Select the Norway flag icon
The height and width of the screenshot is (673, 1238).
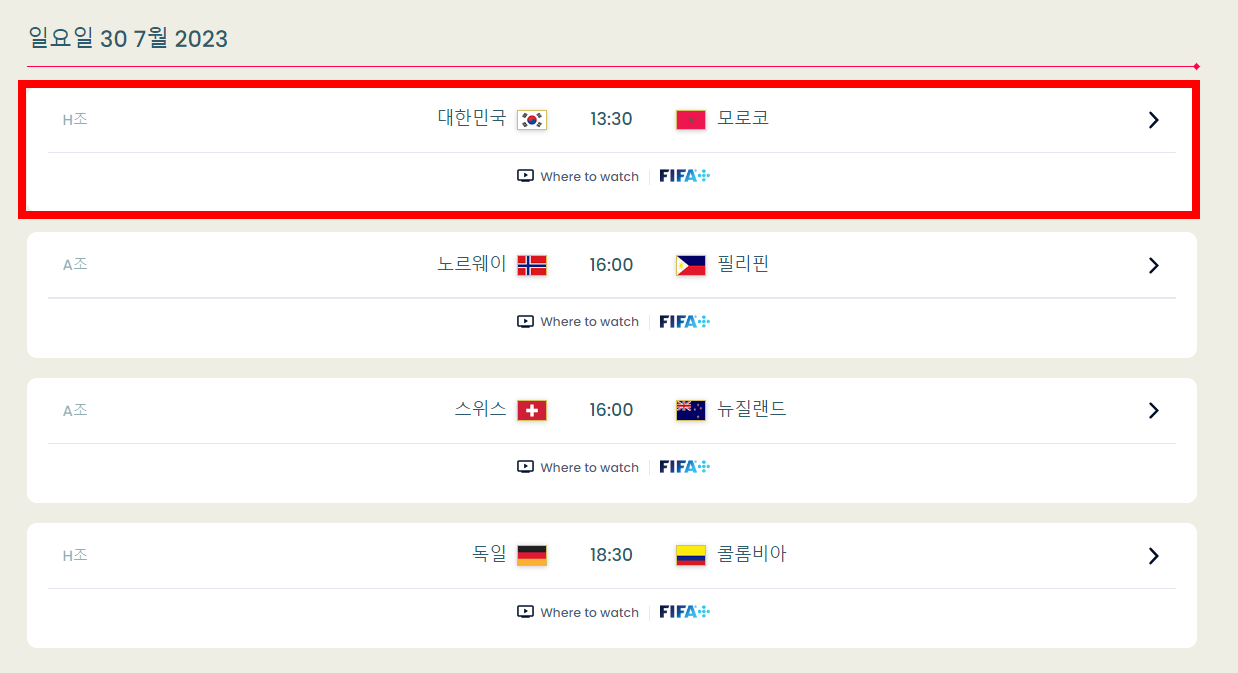[x=531, y=265]
